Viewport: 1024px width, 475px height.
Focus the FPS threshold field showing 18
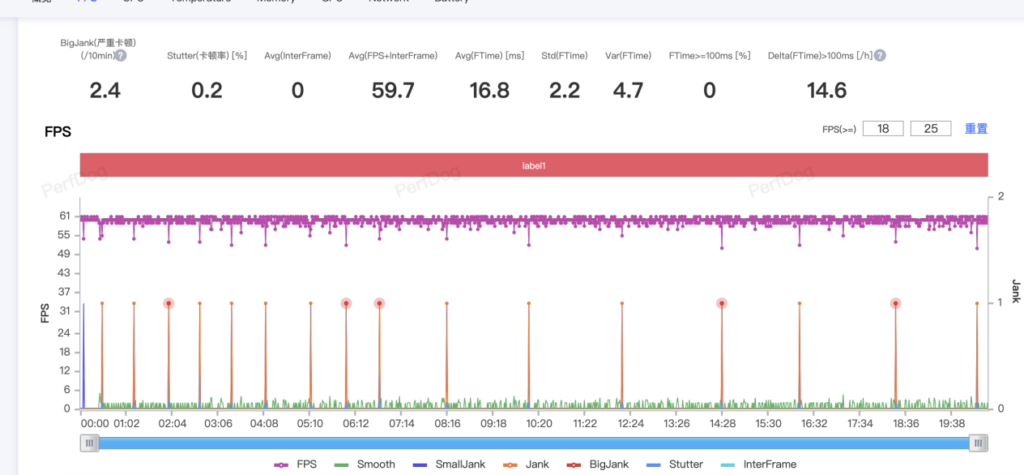(884, 129)
